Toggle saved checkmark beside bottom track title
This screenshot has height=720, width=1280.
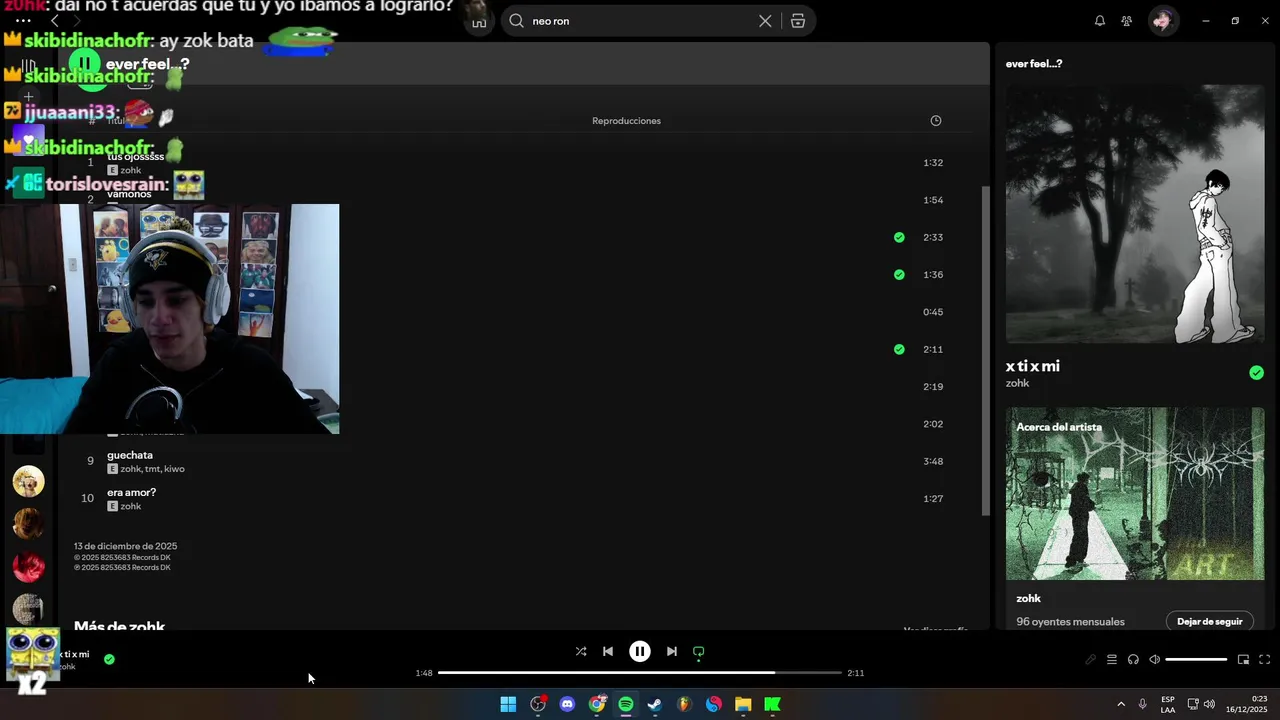click(x=109, y=659)
